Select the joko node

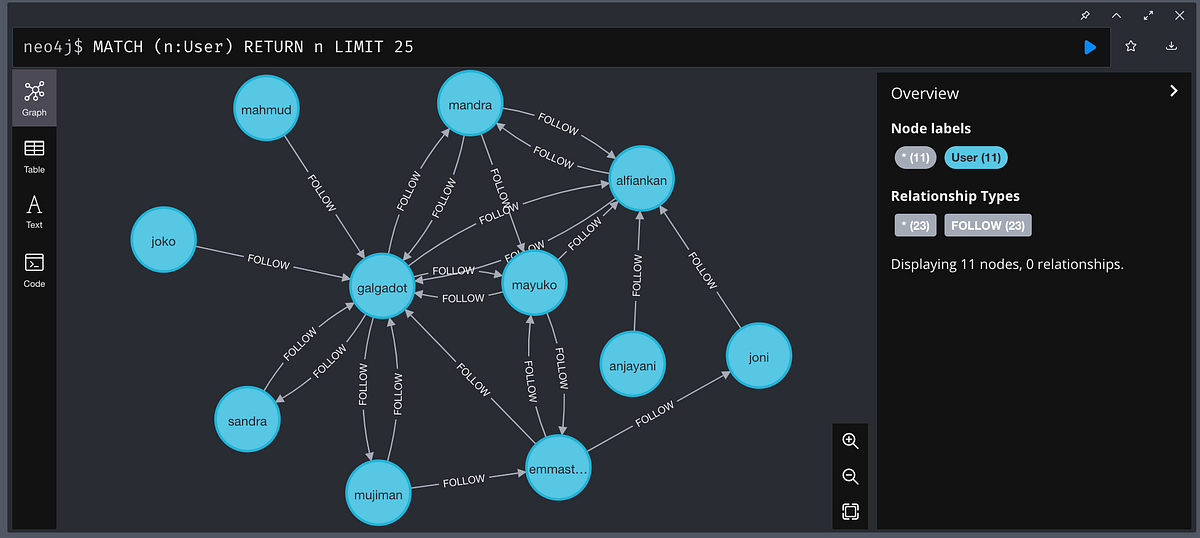coord(163,241)
